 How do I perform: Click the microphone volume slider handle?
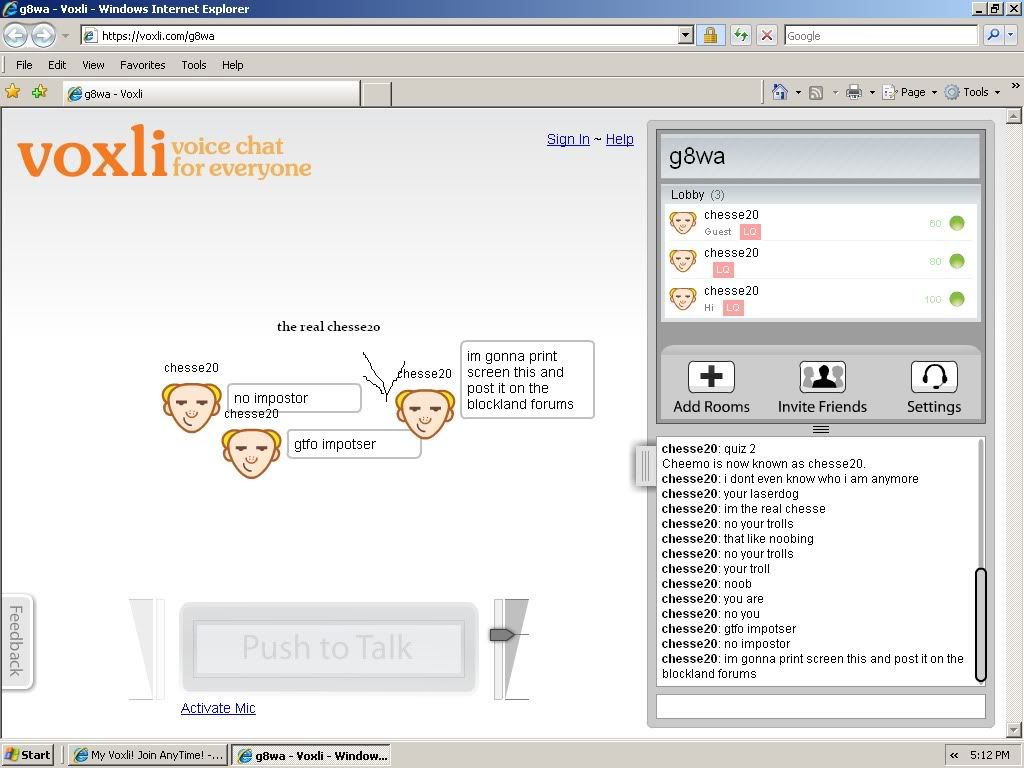point(501,634)
